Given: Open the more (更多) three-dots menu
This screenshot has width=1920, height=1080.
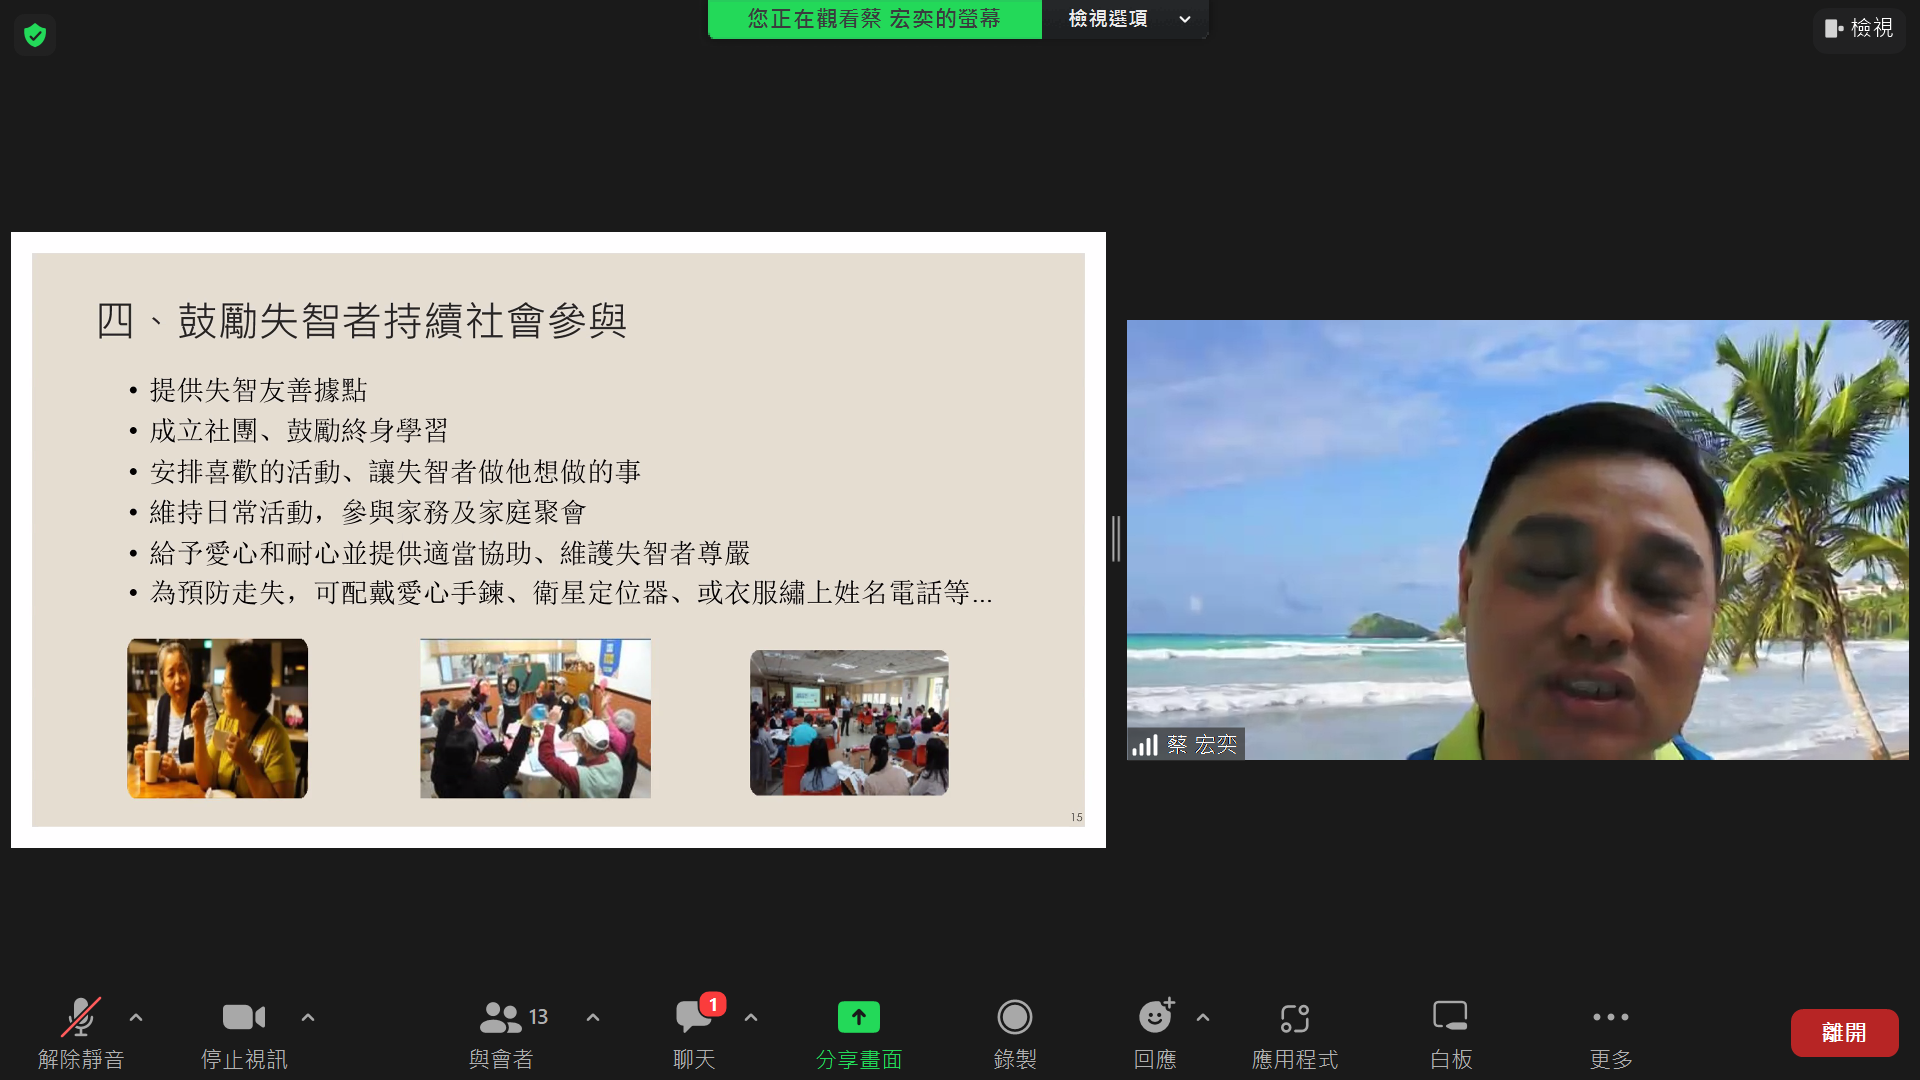Looking at the screenshot, I should (1610, 1017).
